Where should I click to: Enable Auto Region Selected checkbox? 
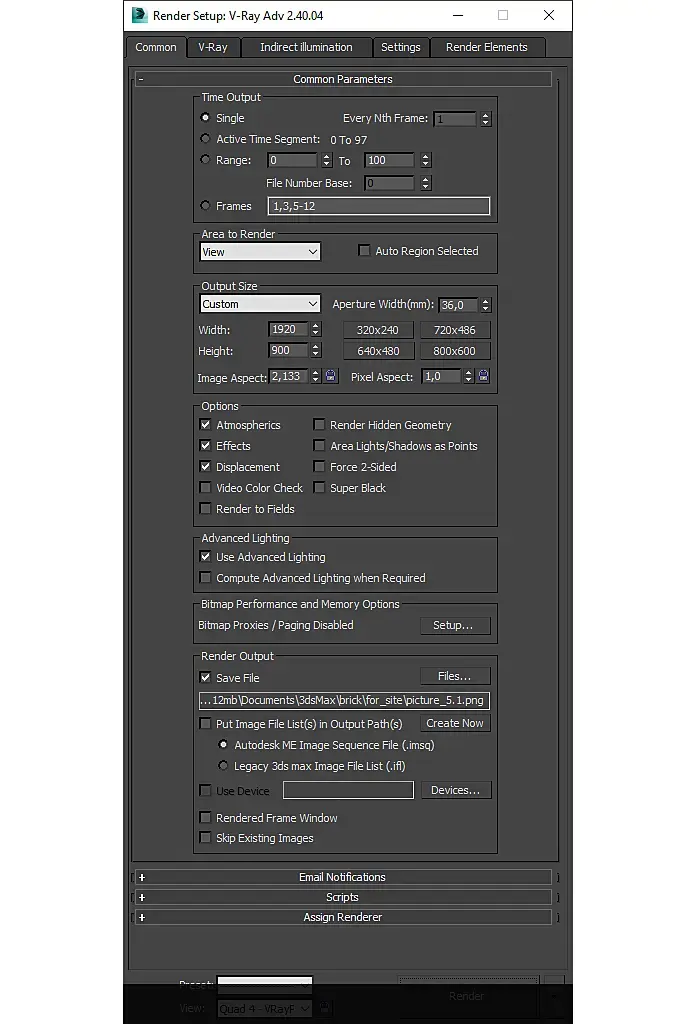pos(364,251)
